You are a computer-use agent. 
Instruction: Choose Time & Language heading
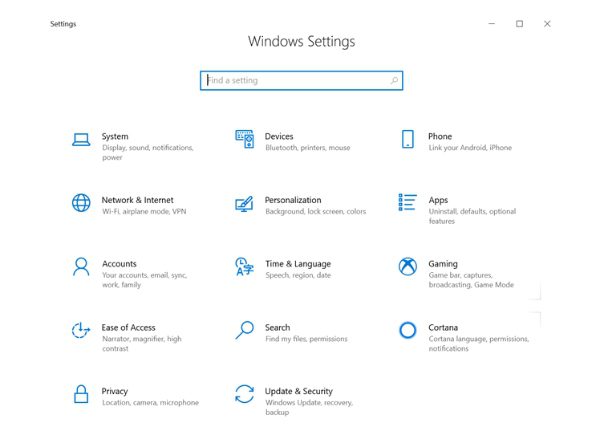pyautogui.click(x=298, y=264)
